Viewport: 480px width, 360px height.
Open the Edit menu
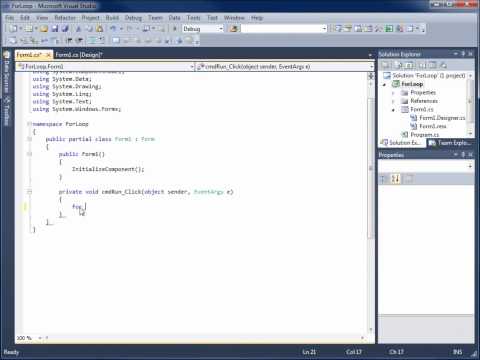25,18
